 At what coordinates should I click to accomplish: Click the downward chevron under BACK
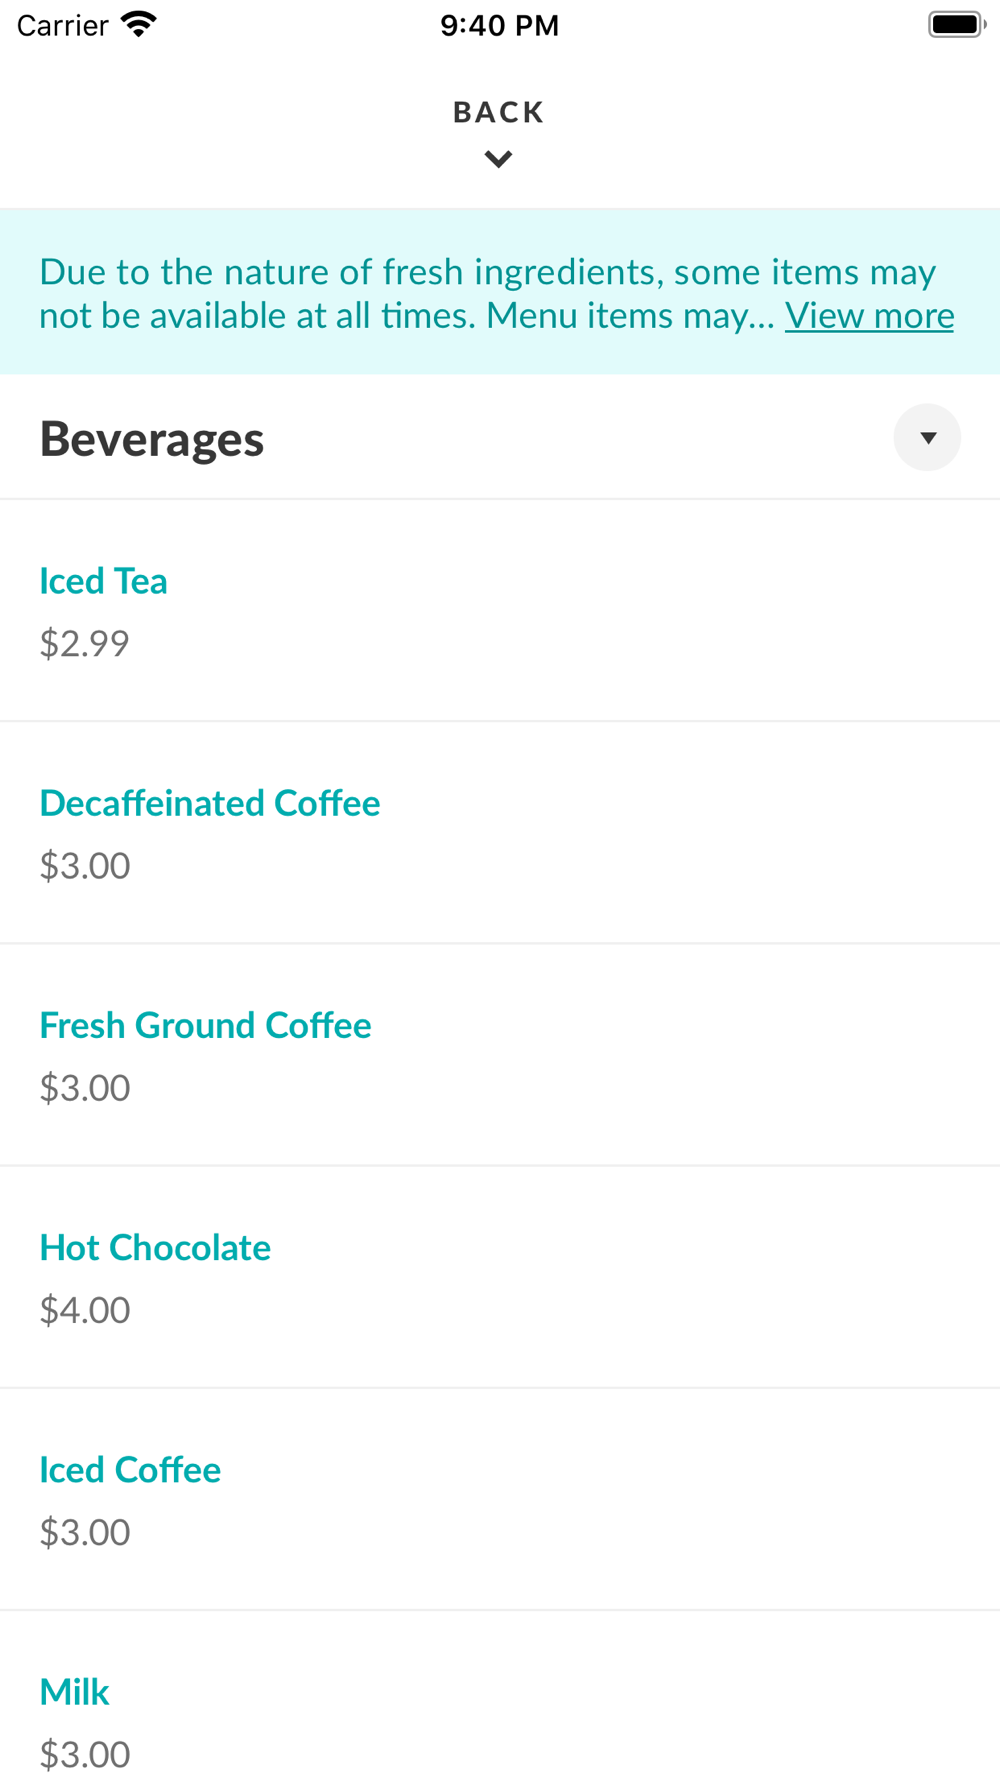coord(498,159)
